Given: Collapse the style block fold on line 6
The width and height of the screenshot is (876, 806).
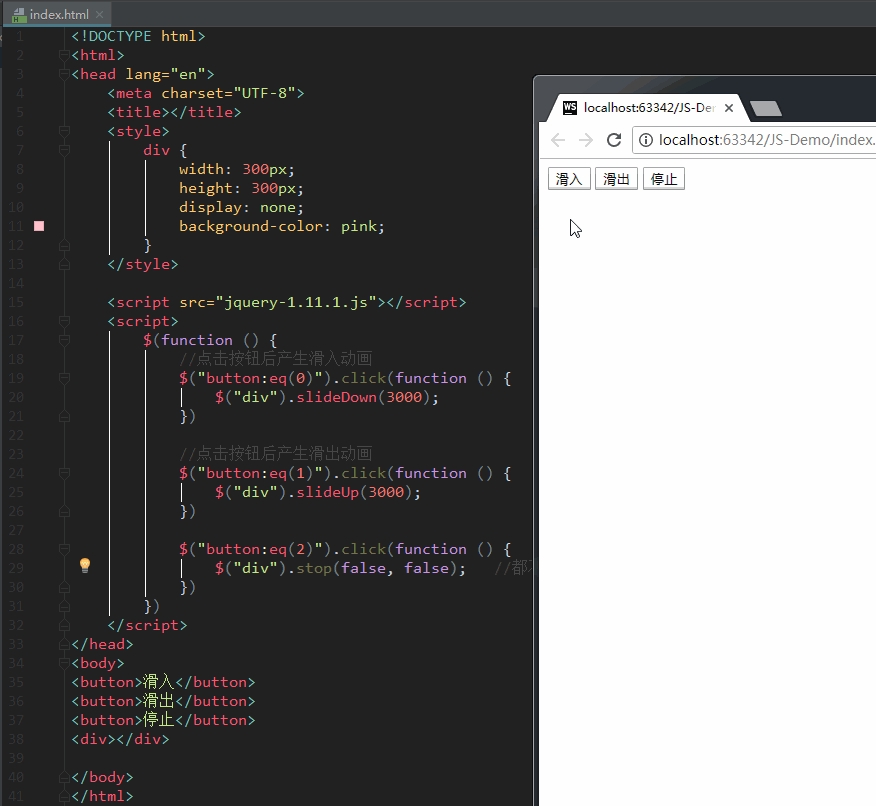Looking at the screenshot, I should point(64,131).
